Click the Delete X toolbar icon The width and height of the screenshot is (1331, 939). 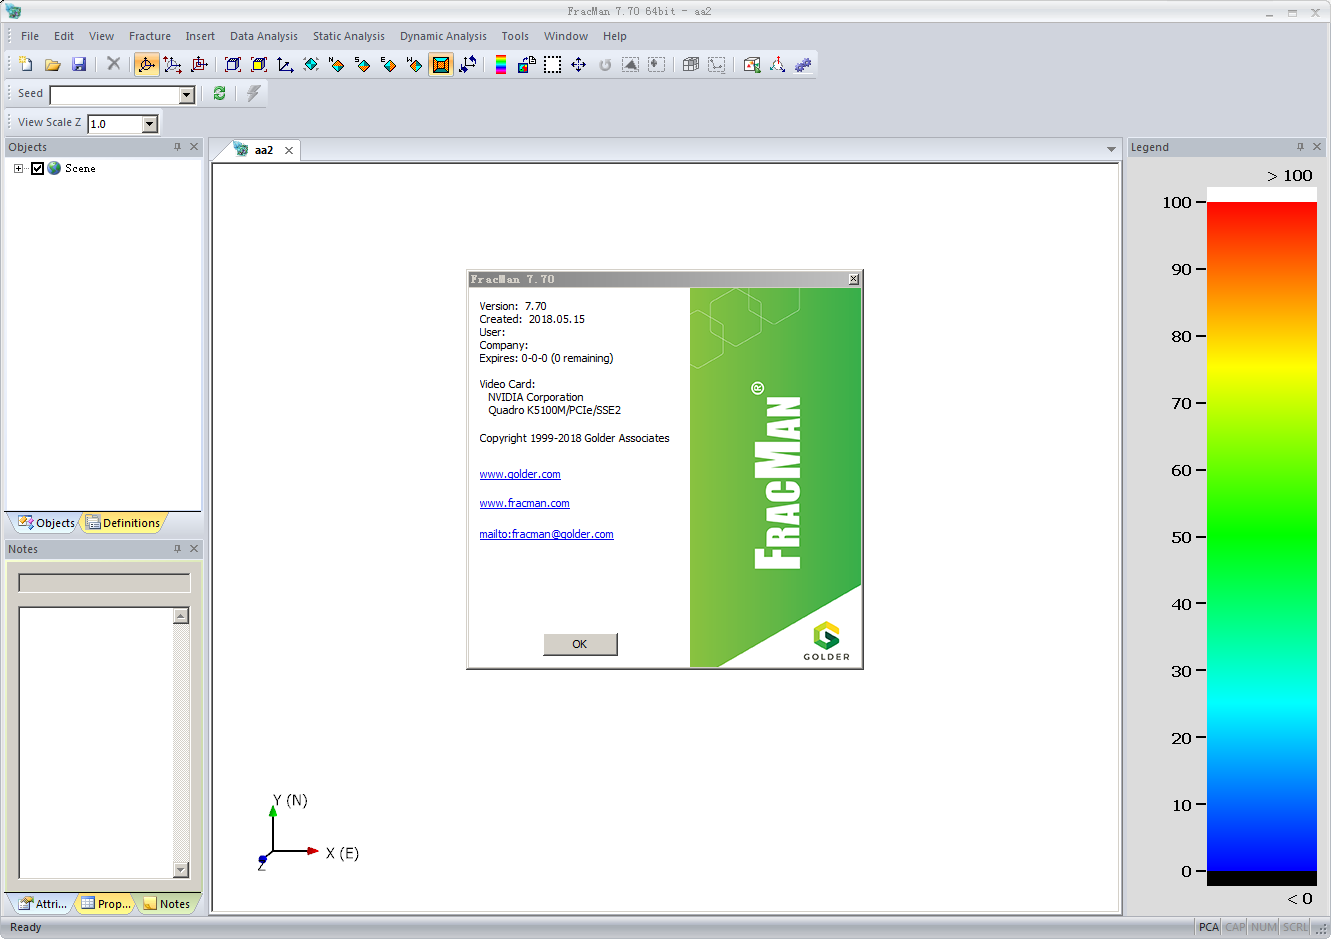(113, 64)
